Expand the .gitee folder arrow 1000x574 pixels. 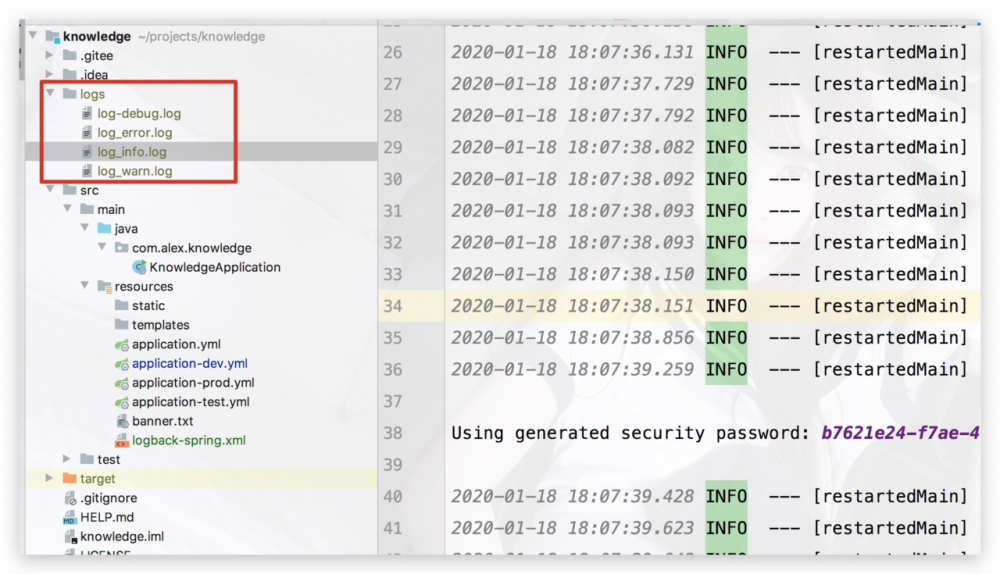[50, 56]
